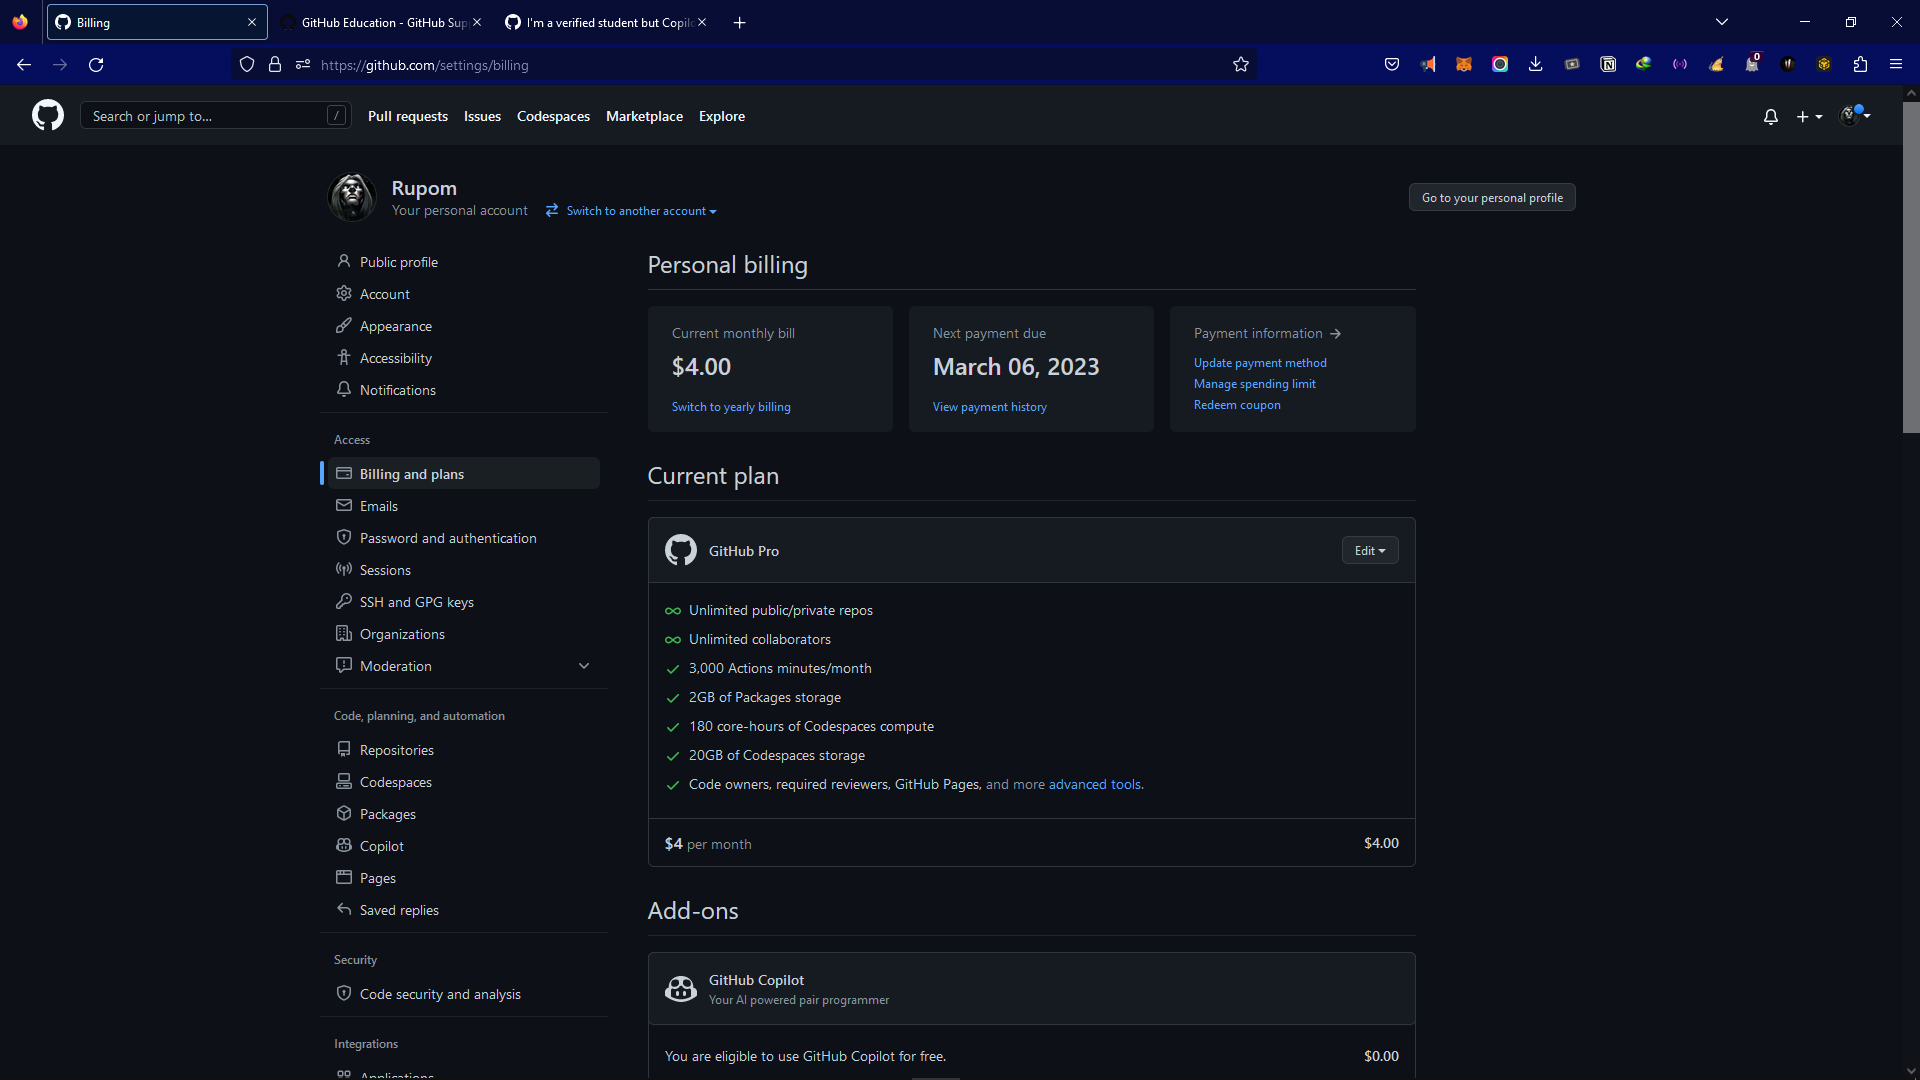Open the notifications bell icon

1770,117
